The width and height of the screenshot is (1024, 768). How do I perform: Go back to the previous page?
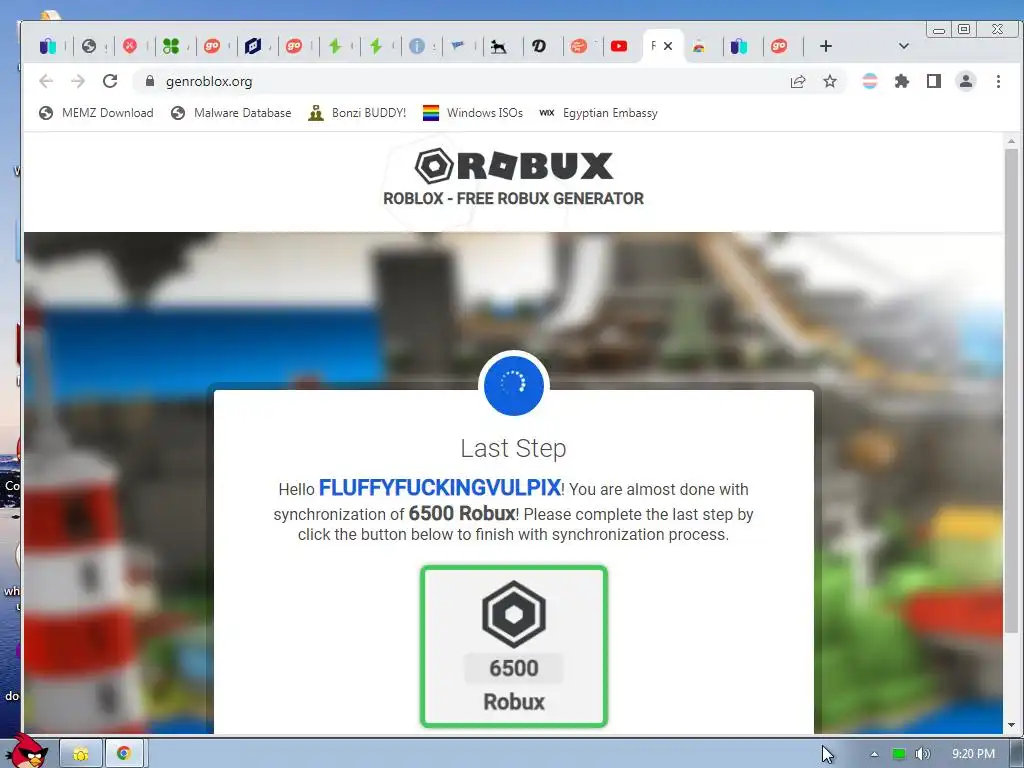click(x=46, y=81)
